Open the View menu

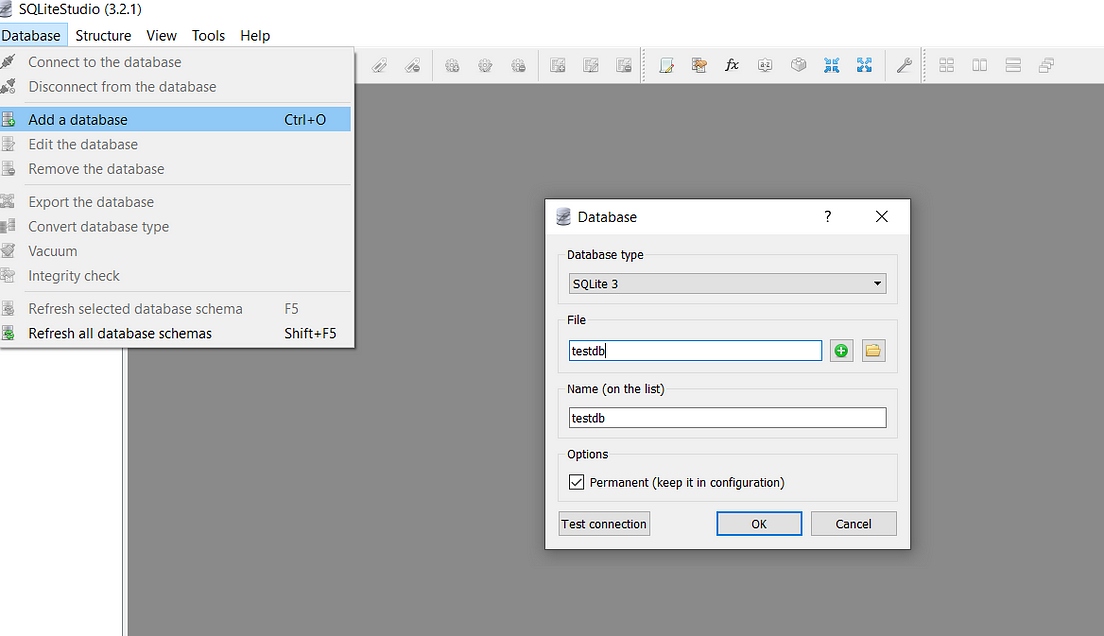pyautogui.click(x=161, y=36)
